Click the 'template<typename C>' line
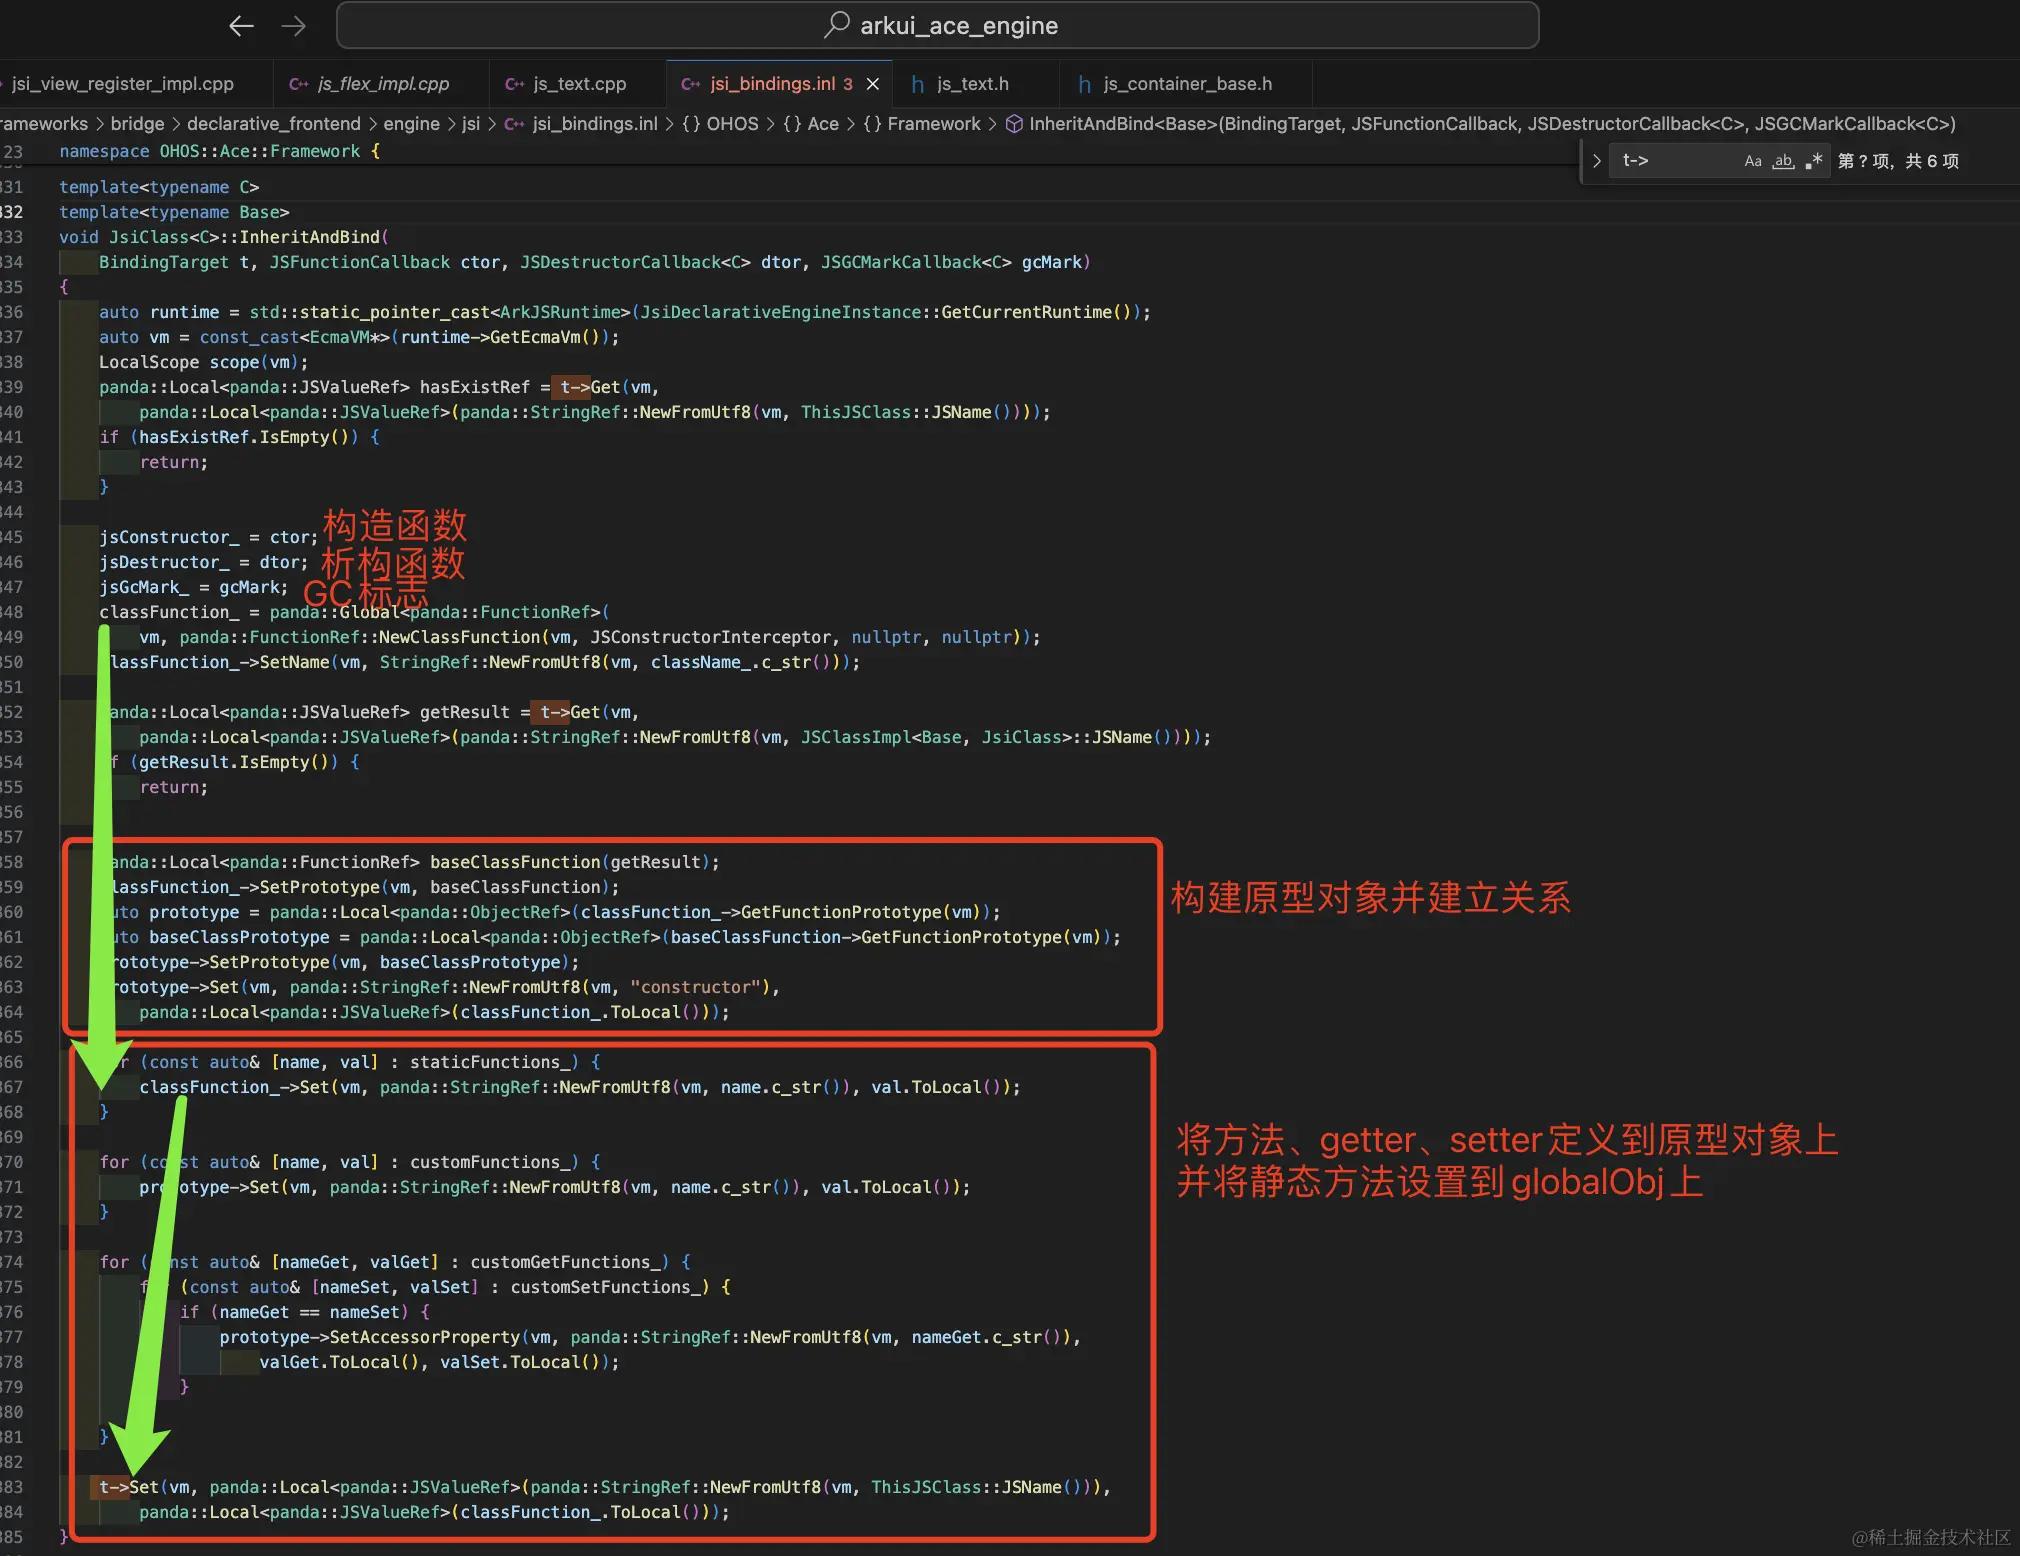2020x1556 pixels. pos(159,187)
